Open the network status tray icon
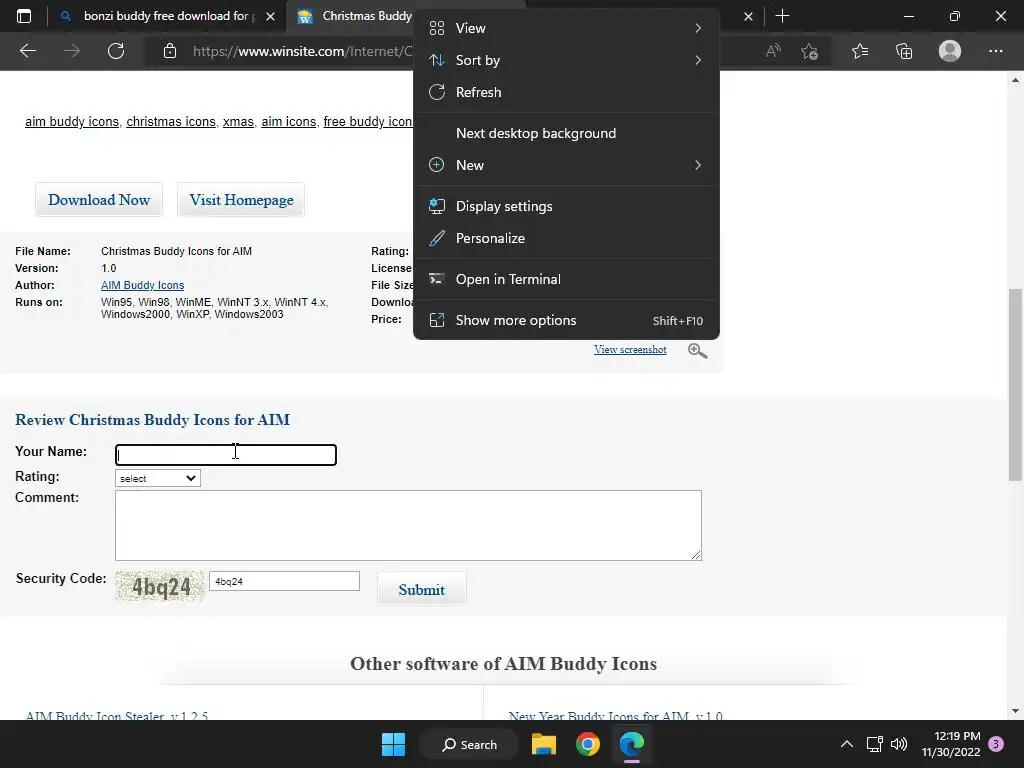 [x=874, y=744]
